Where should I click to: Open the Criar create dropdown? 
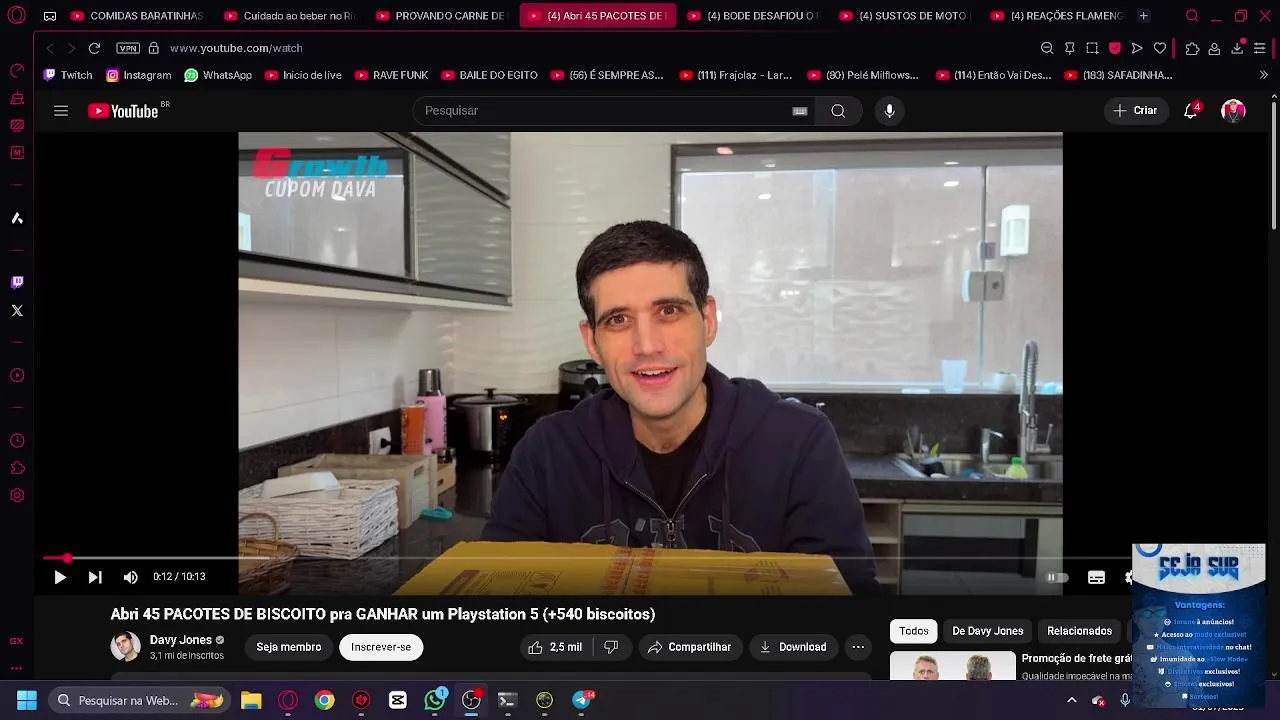pos(1135,111)
